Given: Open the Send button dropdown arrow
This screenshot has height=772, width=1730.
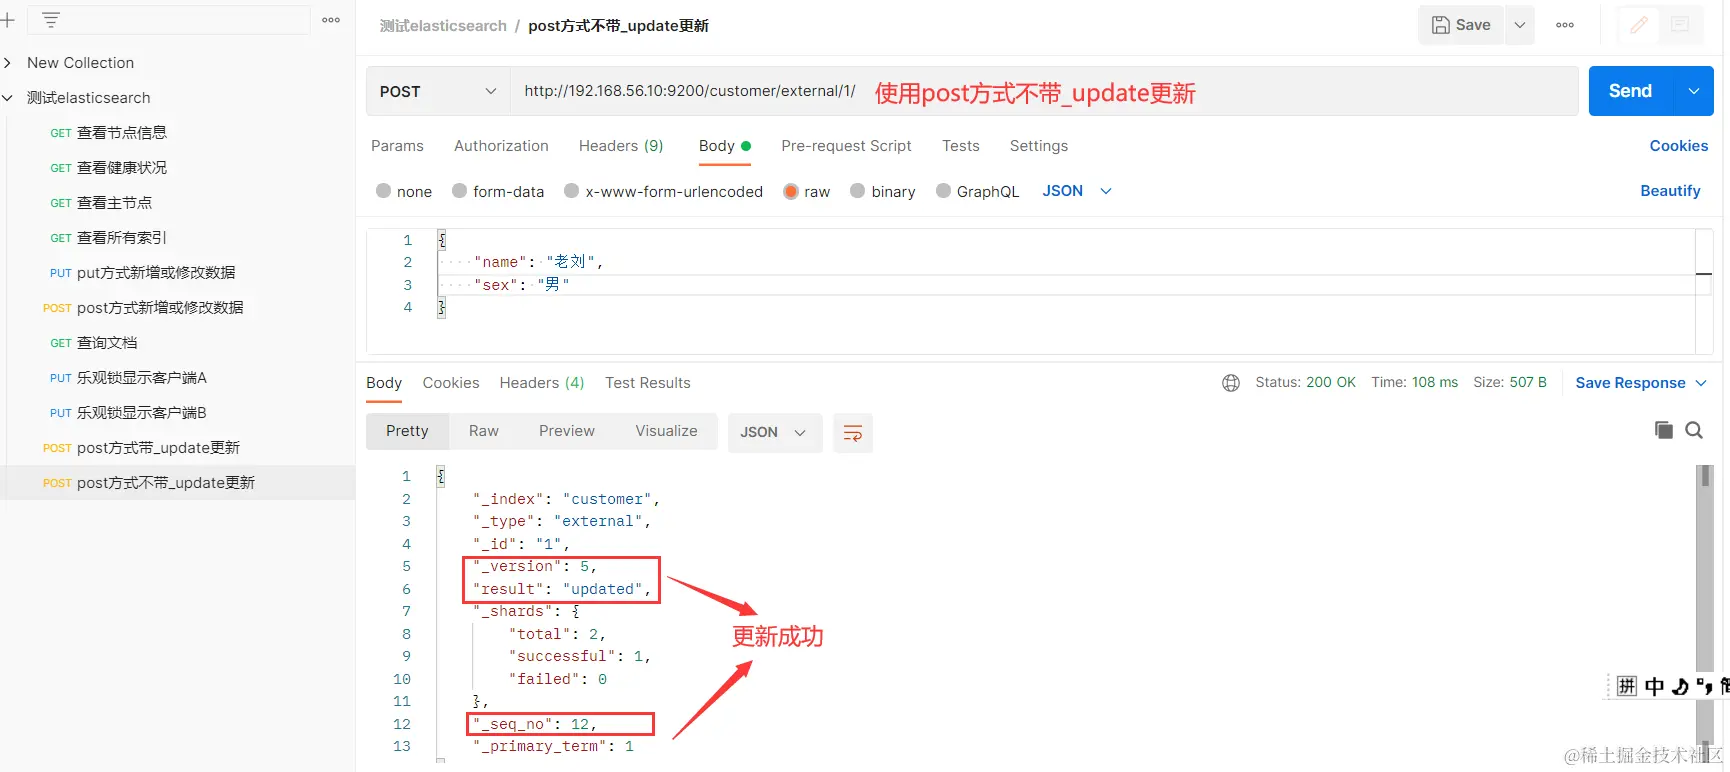Looking at the screenshot, I should 1694,91.
